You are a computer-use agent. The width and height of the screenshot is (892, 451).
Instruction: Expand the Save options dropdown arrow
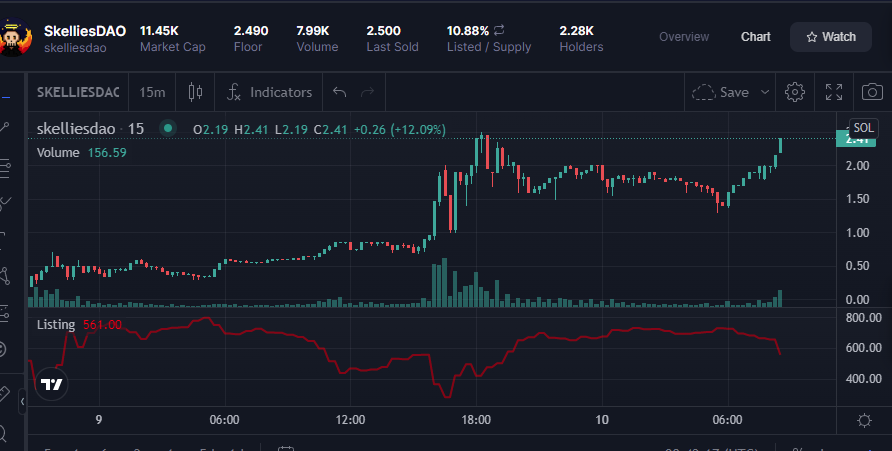(765, 92)
